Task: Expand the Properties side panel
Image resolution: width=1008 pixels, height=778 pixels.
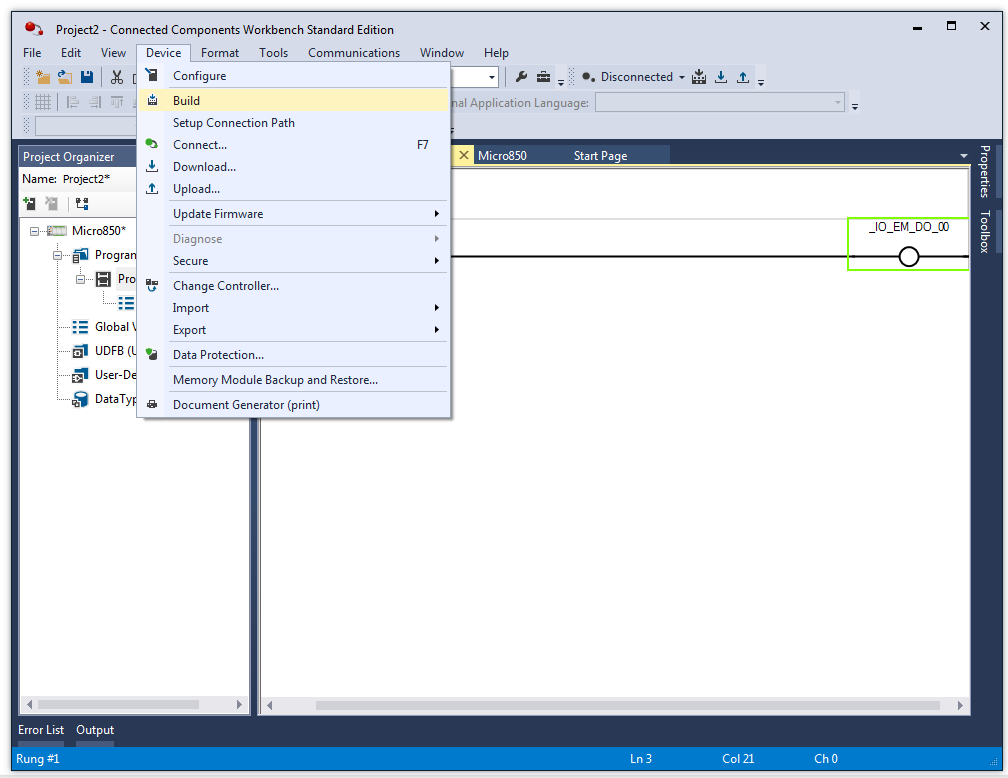Action: coord(984,172)
